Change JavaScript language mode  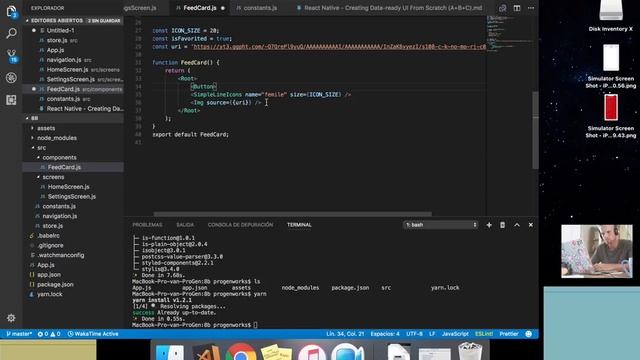pos(455,334)
